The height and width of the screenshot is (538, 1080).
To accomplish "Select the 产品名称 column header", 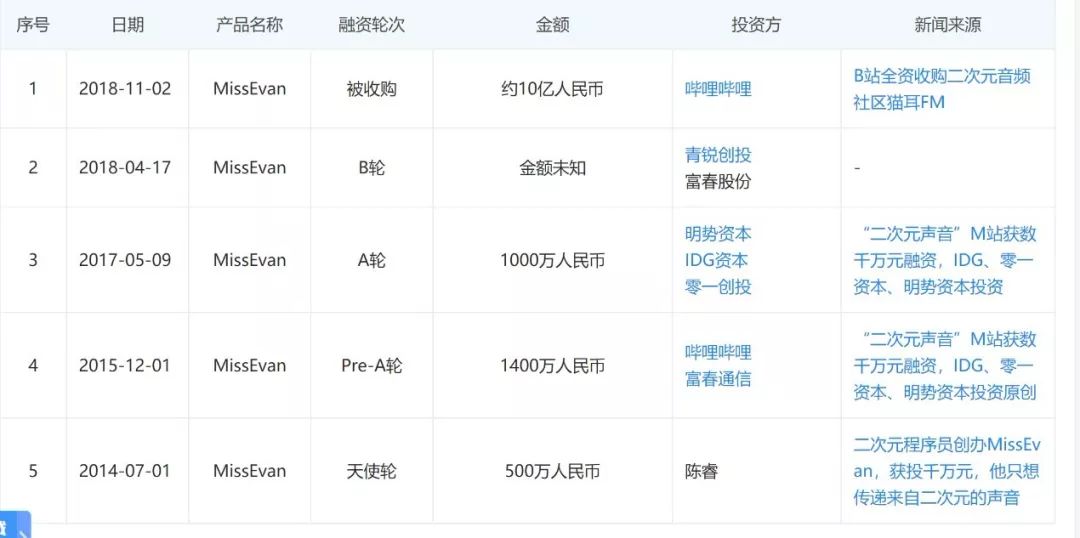I will point(249,25).
